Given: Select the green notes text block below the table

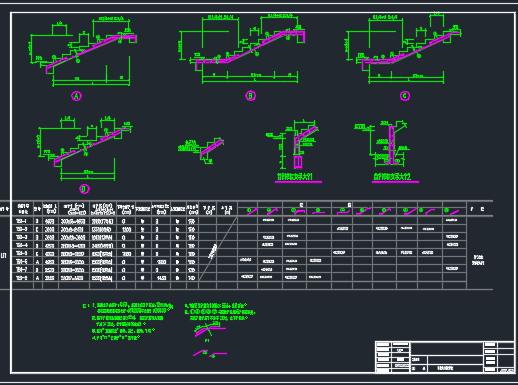Looking at the screenshot, I should click(169, 321).
